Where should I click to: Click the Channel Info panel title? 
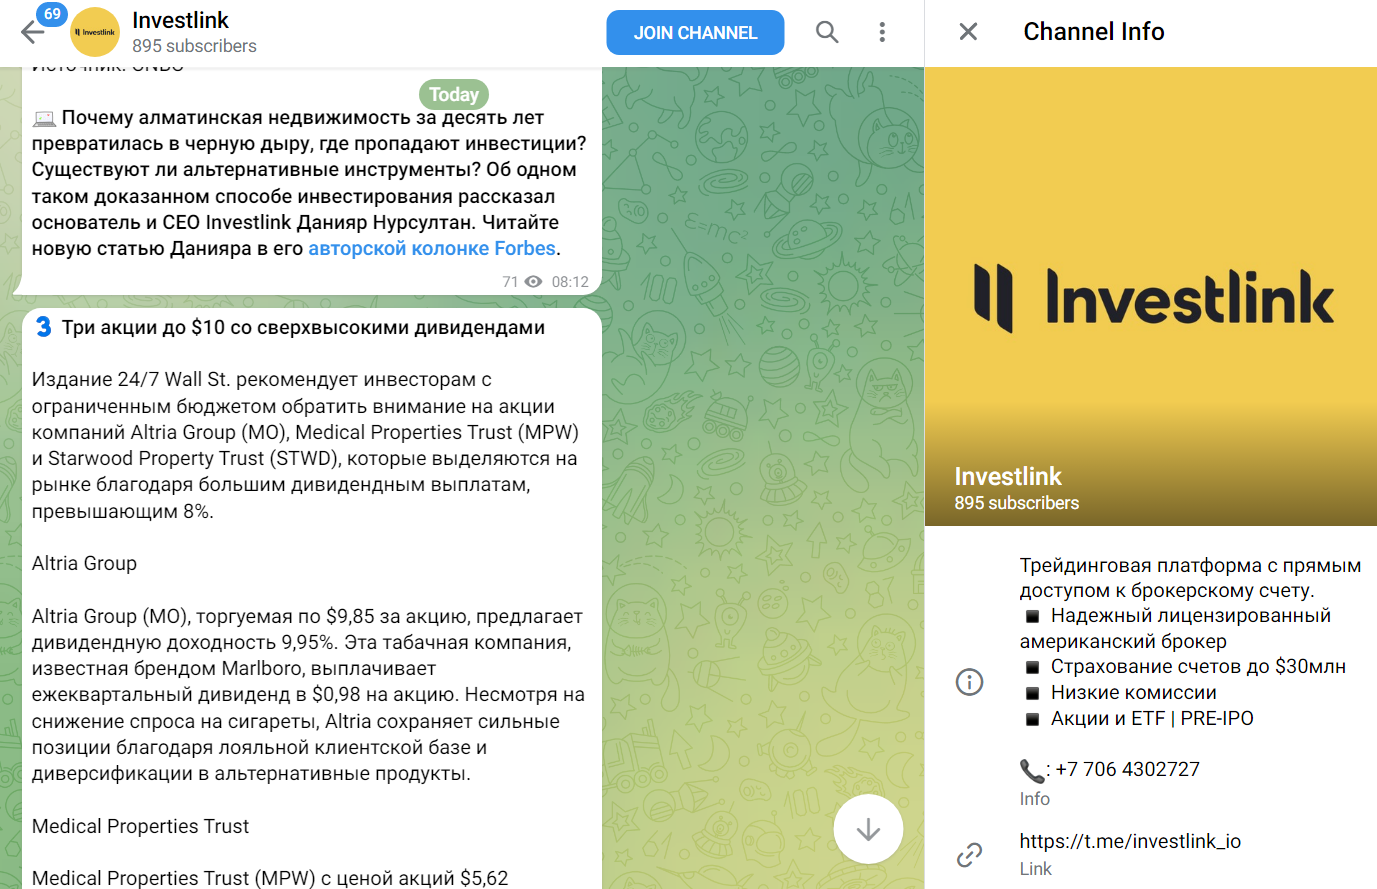[1094, 32]
